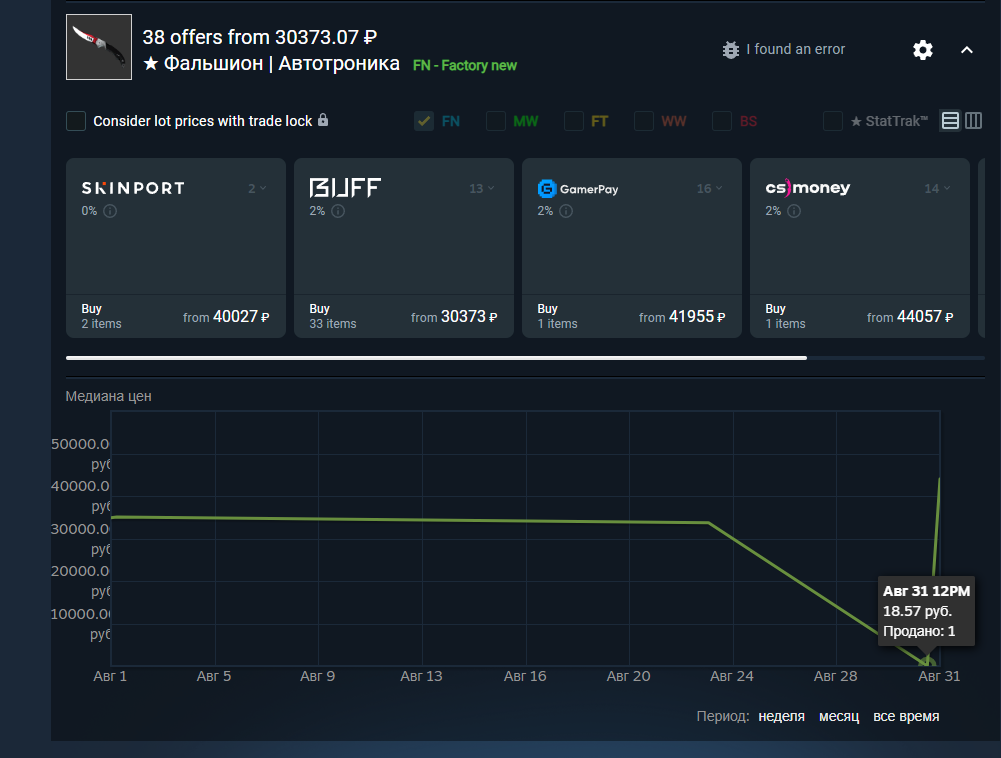Buy 2 items on Skinport from 40027
Image resolution: width=1001 pixels, height=758 pixels.
(176, 316)
